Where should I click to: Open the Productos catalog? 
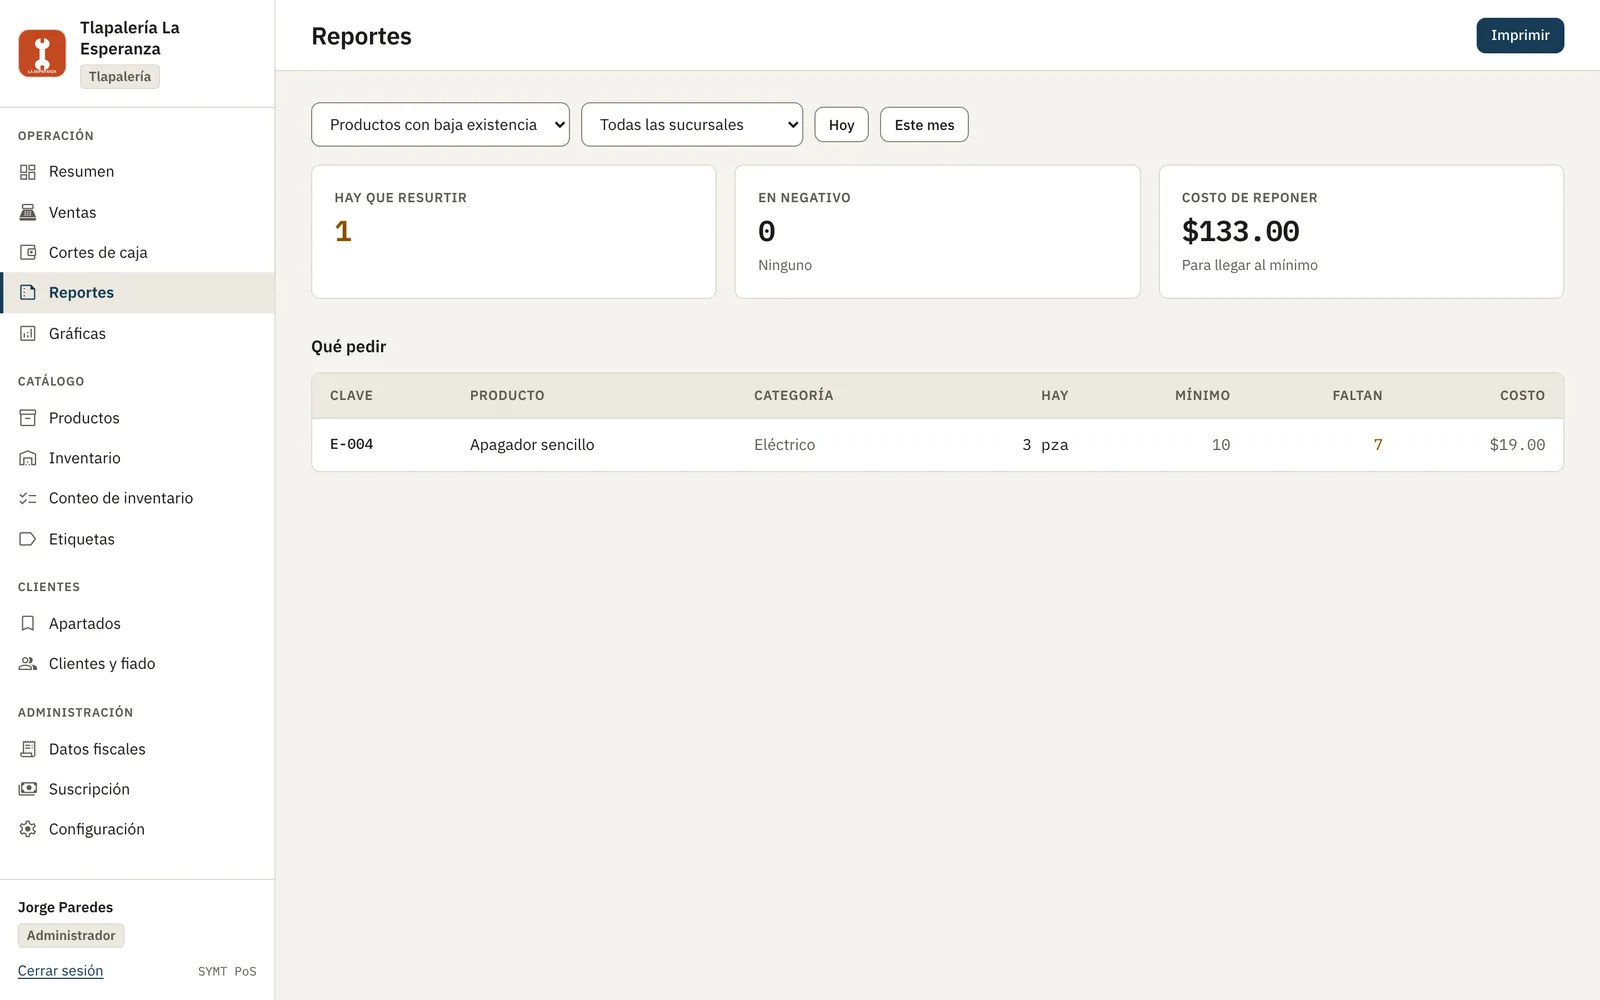137,418
